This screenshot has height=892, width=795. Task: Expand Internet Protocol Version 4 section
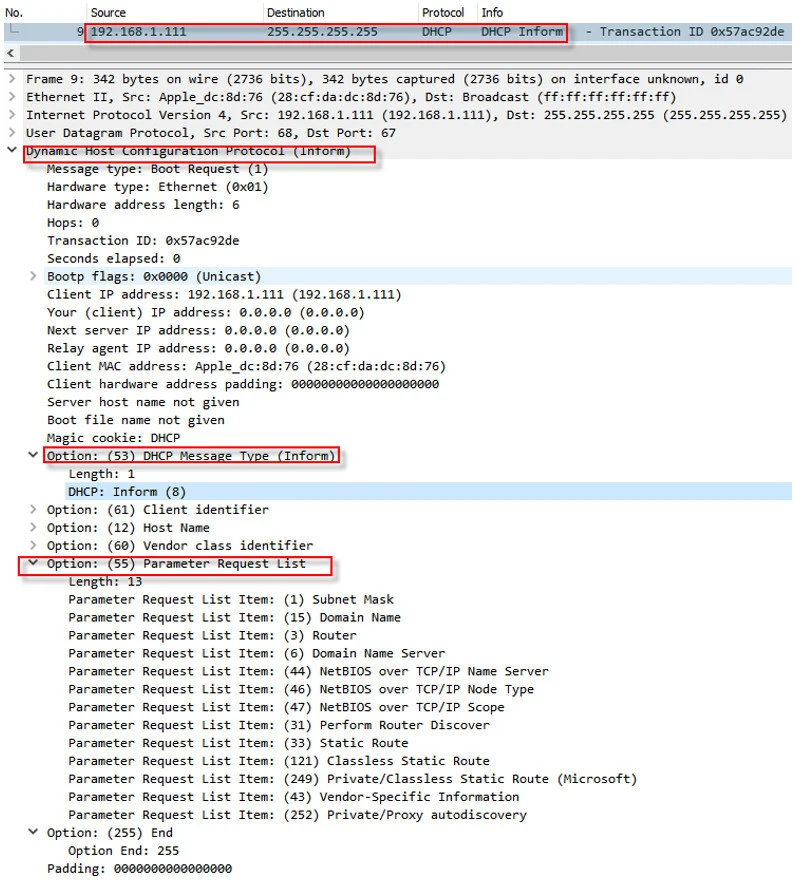click(10, 115)
